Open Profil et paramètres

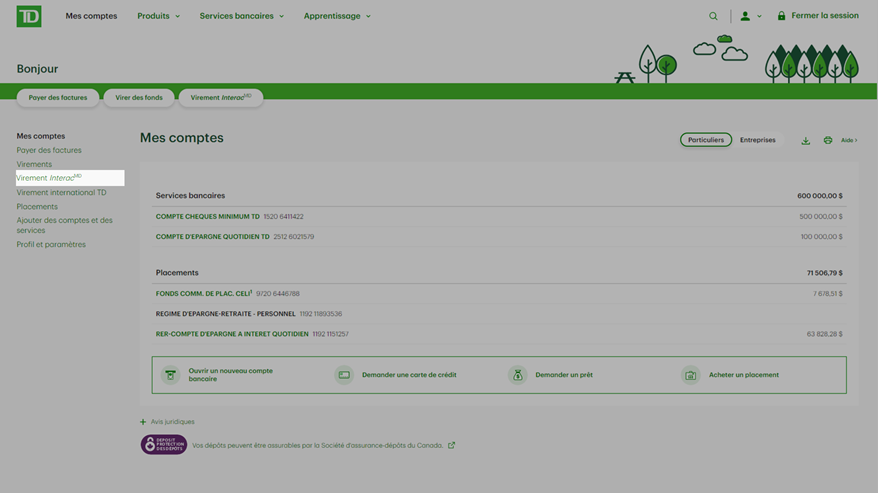[51, 245]
